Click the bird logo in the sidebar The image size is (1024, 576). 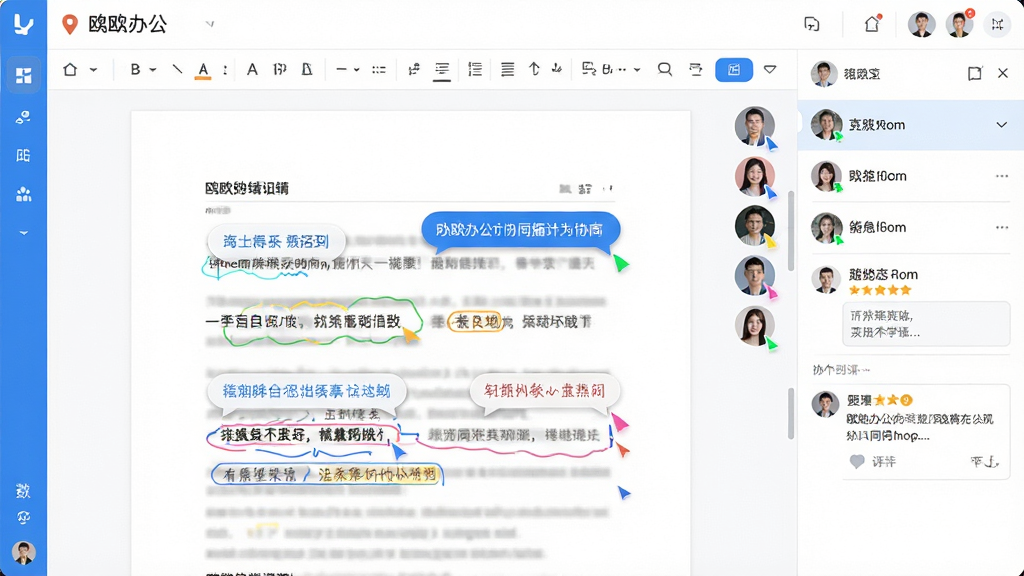tap(24, 24)
